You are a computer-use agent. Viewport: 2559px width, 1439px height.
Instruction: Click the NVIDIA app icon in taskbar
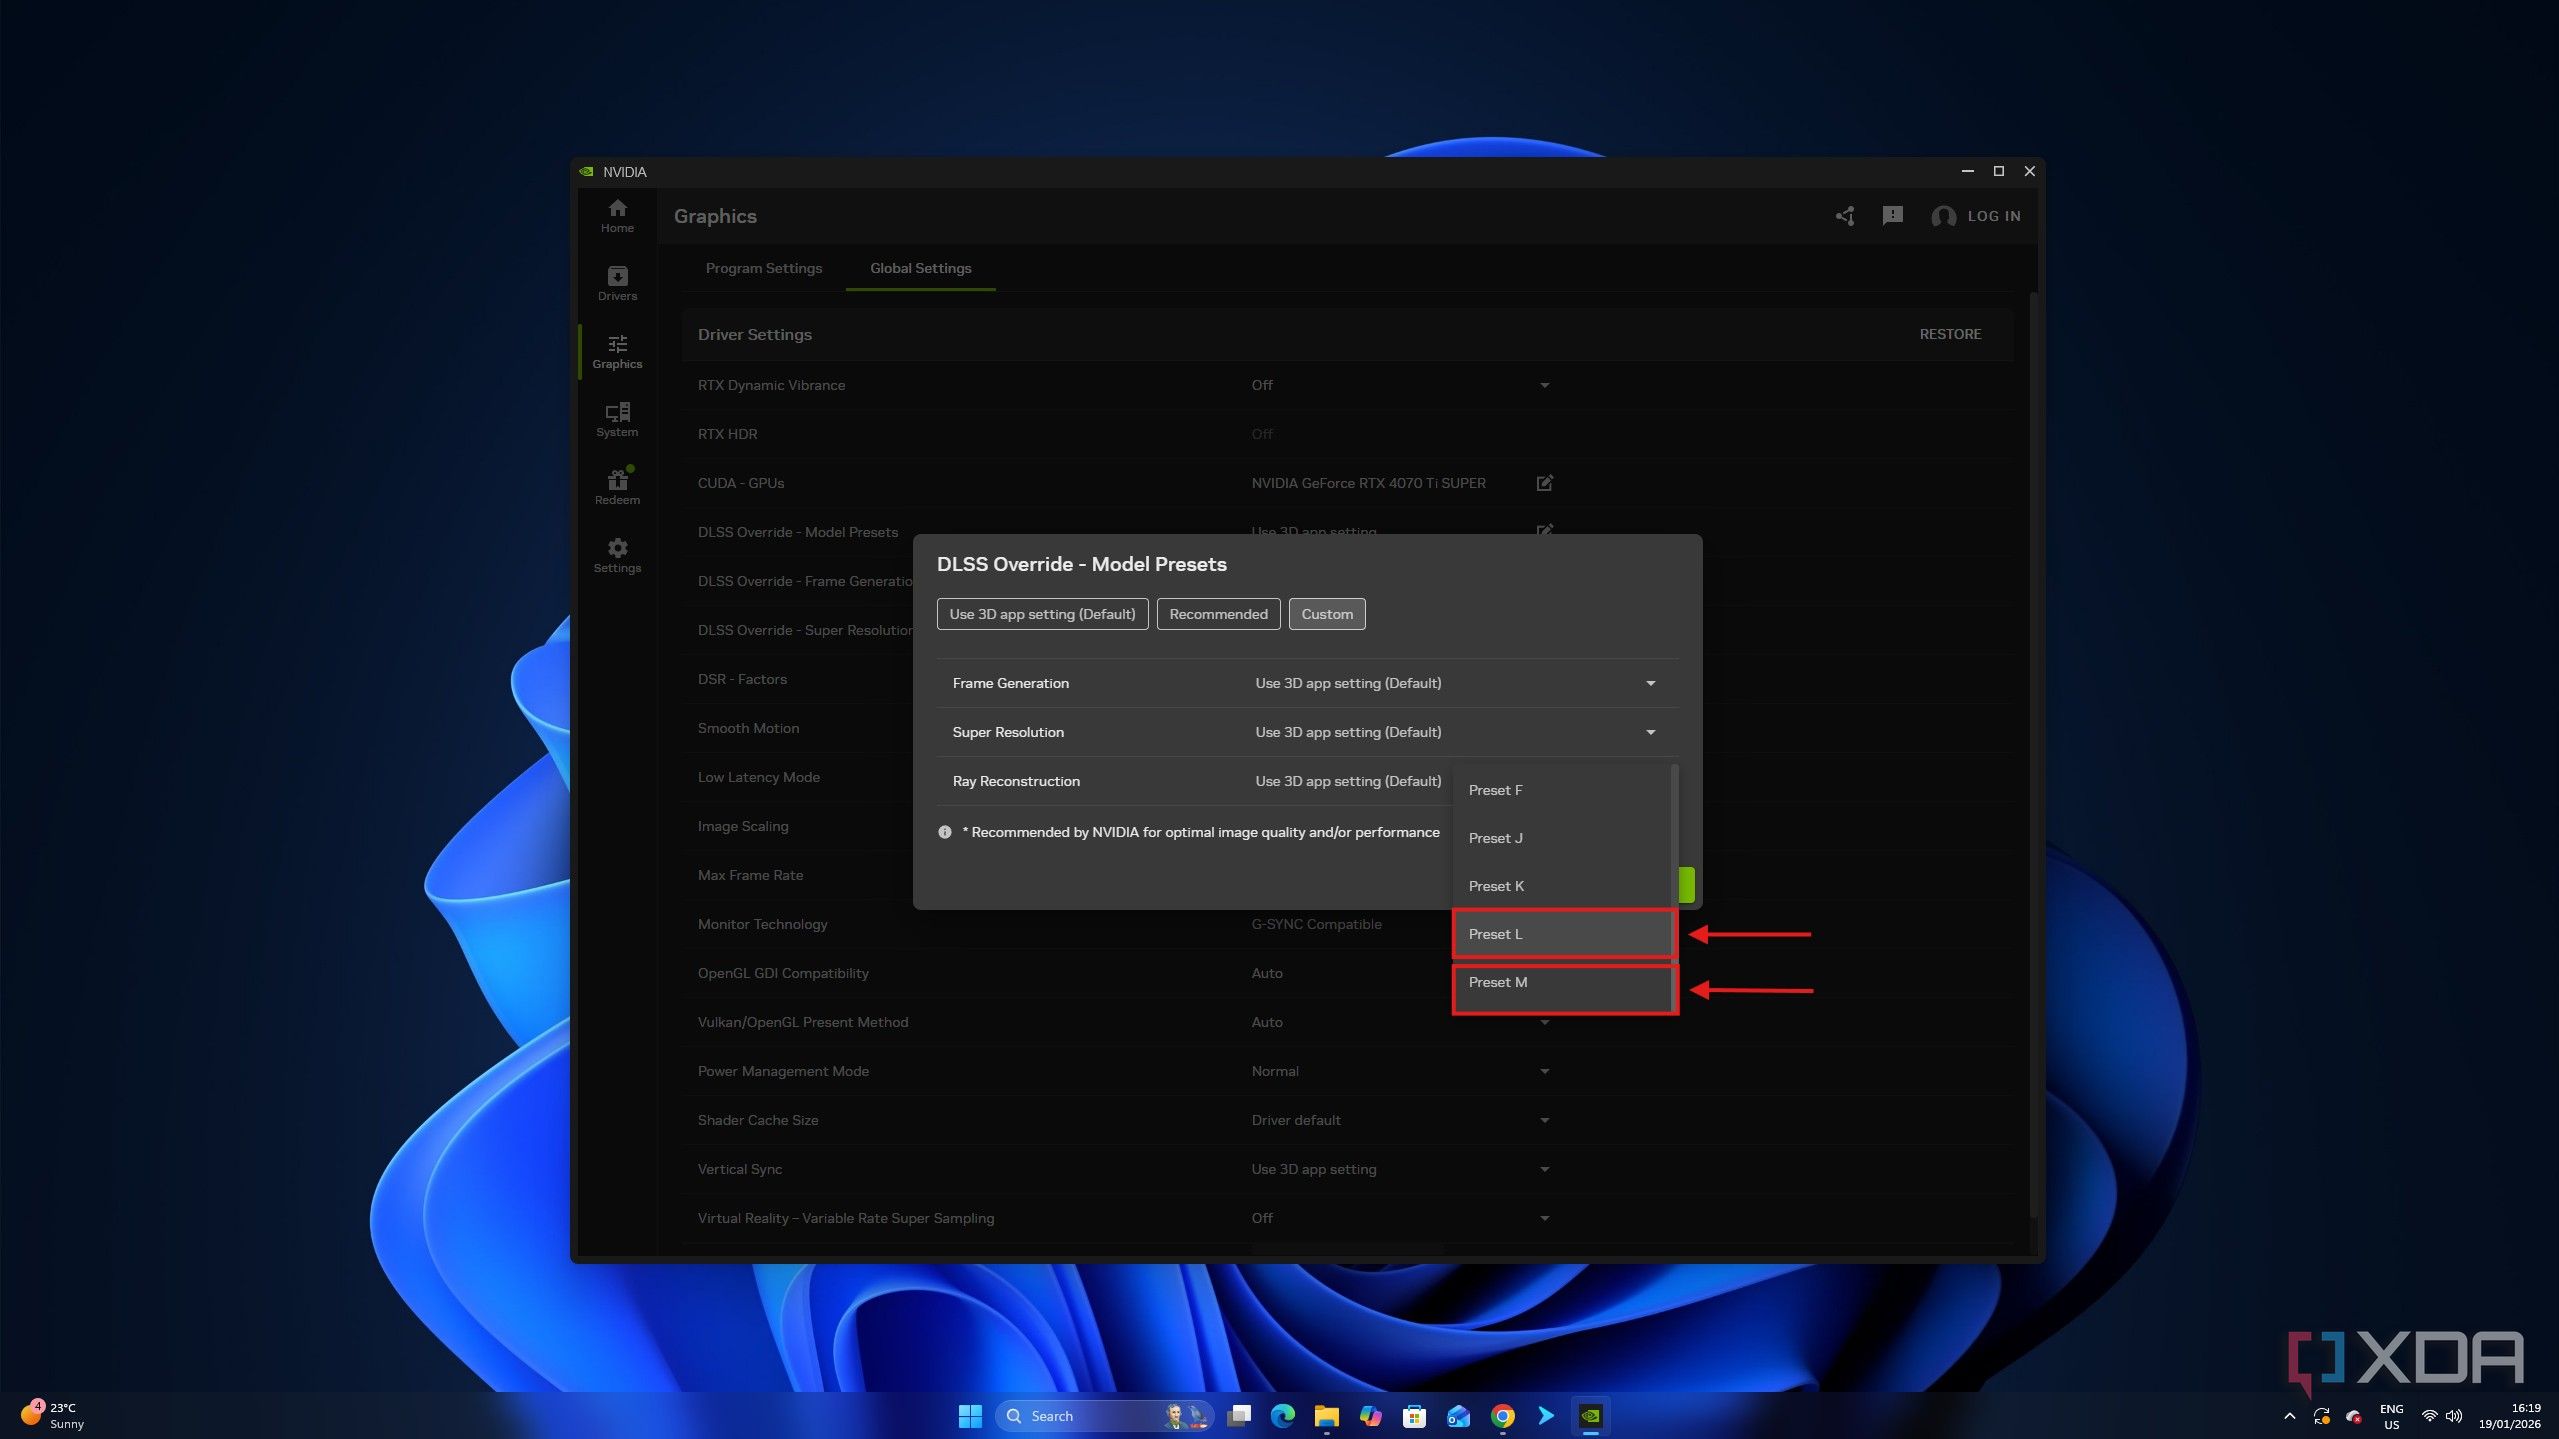(x=1590, y=1416)
